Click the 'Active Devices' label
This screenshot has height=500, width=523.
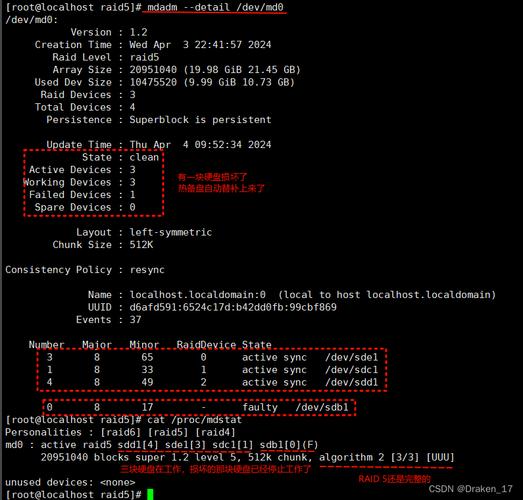pos(70,170)
